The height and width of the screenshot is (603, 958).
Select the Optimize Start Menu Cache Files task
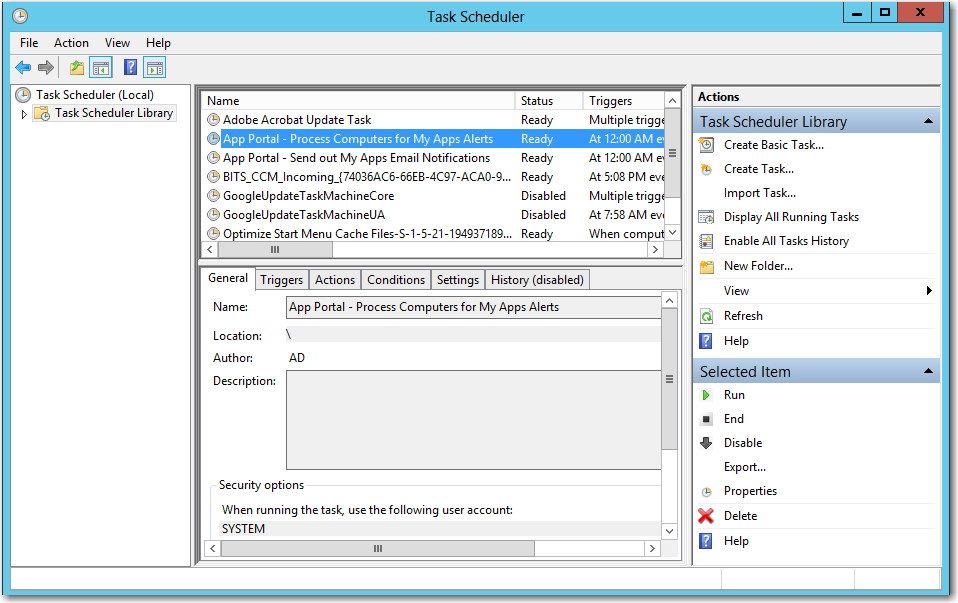click(x=434, y=233)
